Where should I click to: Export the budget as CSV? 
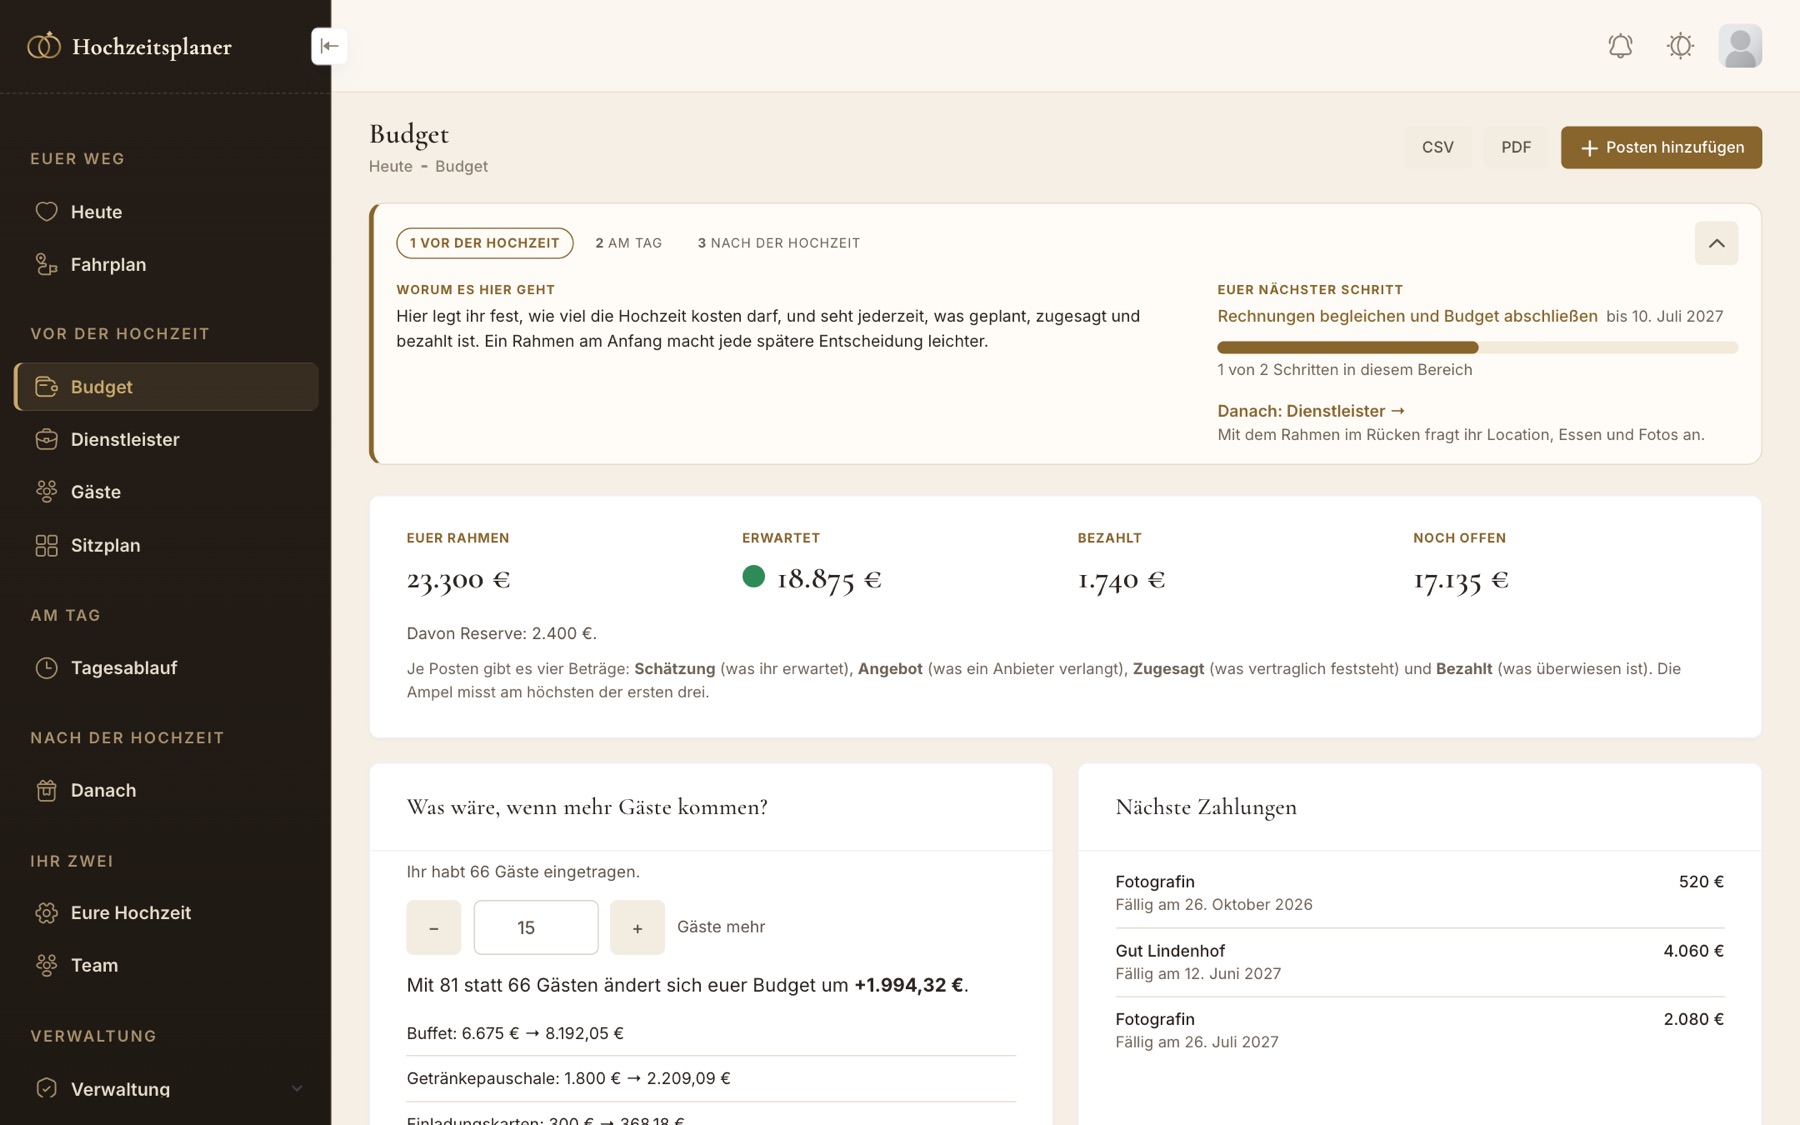pos(1437,147)
